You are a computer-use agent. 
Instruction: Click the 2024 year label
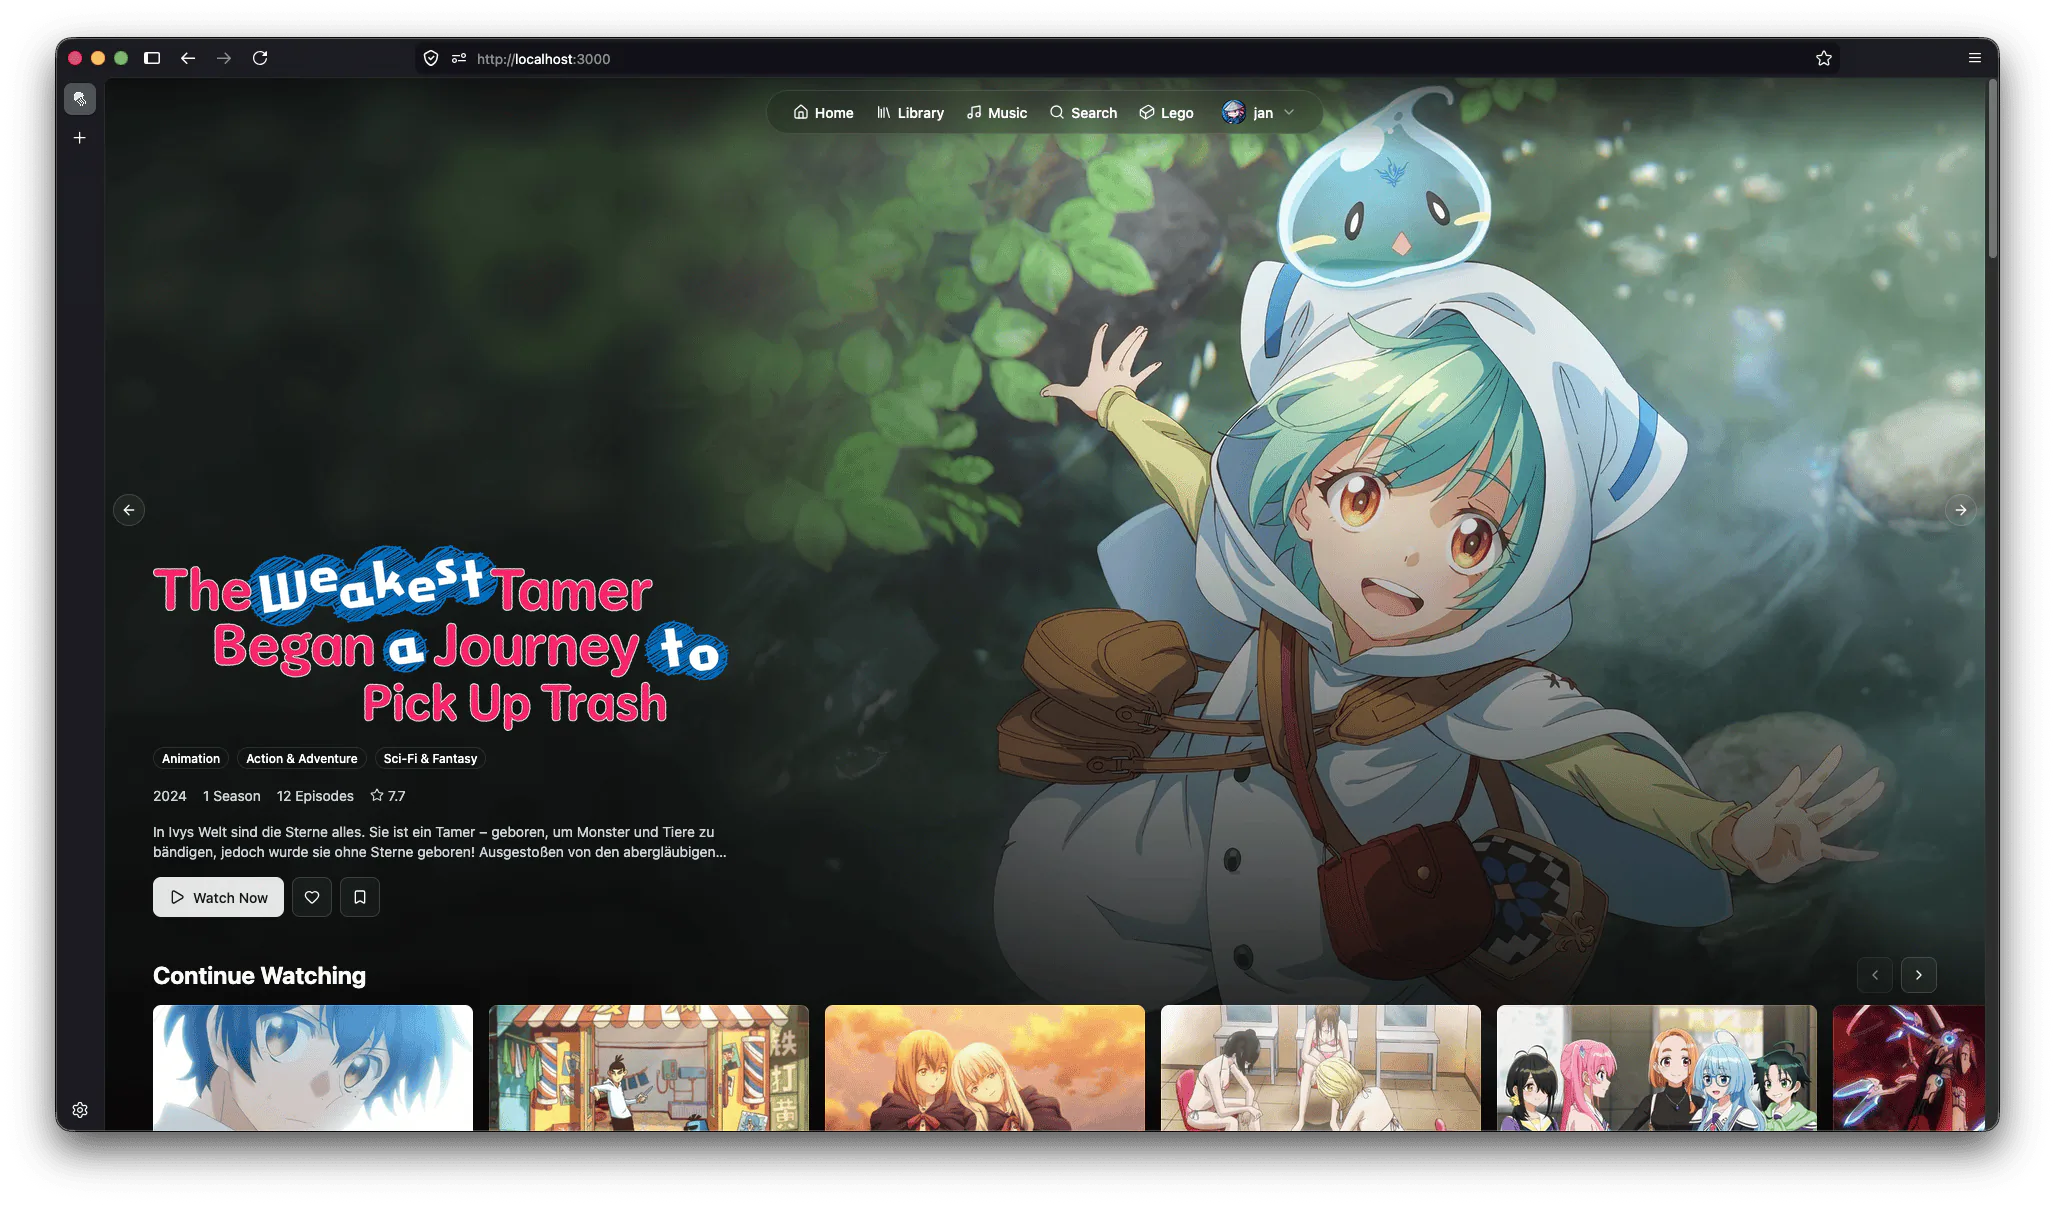click(169, 796)
